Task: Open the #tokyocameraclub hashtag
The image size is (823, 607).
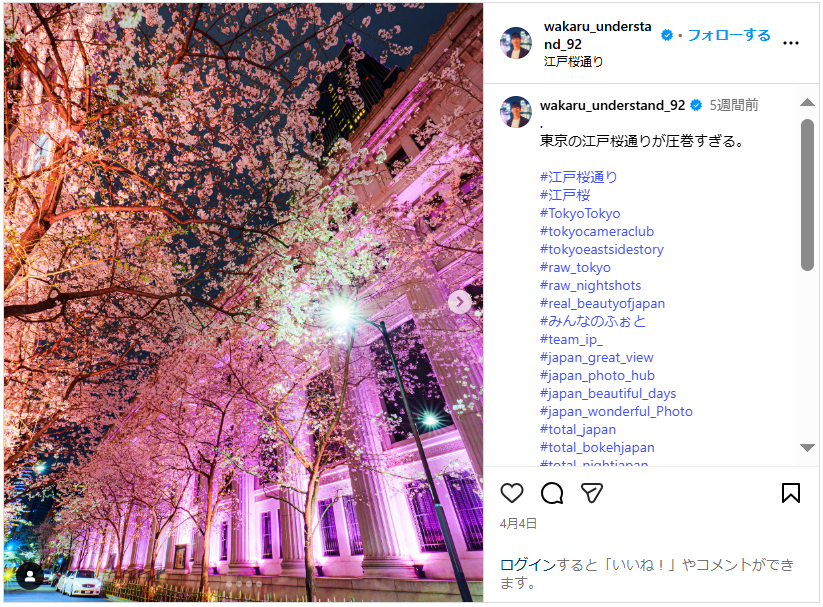Action: [597, 232]
